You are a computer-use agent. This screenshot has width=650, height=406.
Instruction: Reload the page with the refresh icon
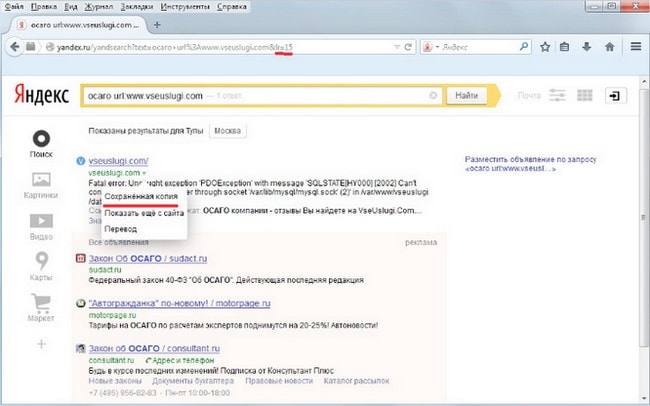408,47
